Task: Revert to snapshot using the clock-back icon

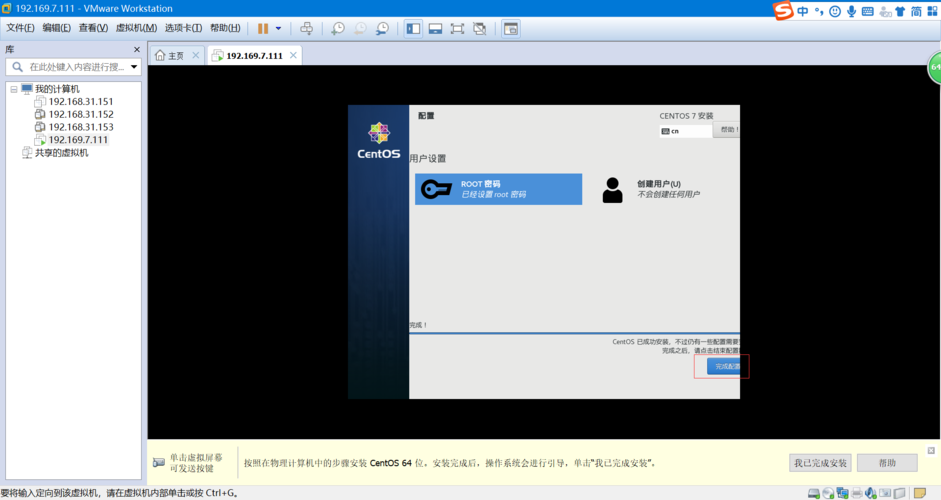Action: click(360, 28)
